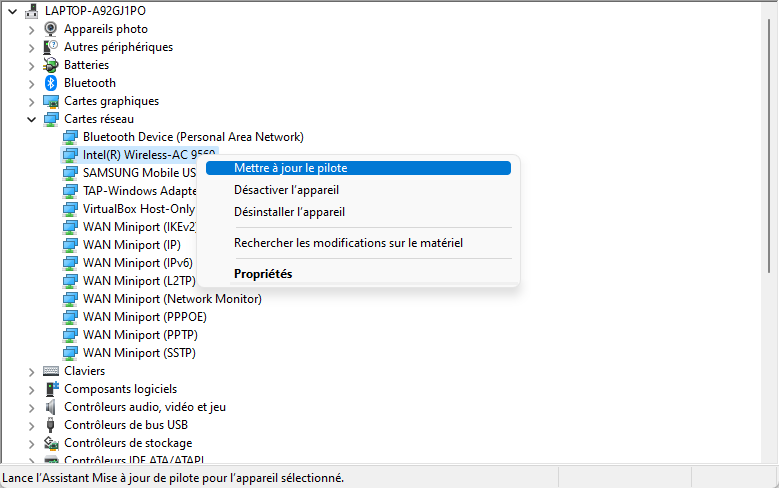The width and height of the screenshot is (779, 488).
Task: Expand the Composants logiciels category
Action: 31,390
